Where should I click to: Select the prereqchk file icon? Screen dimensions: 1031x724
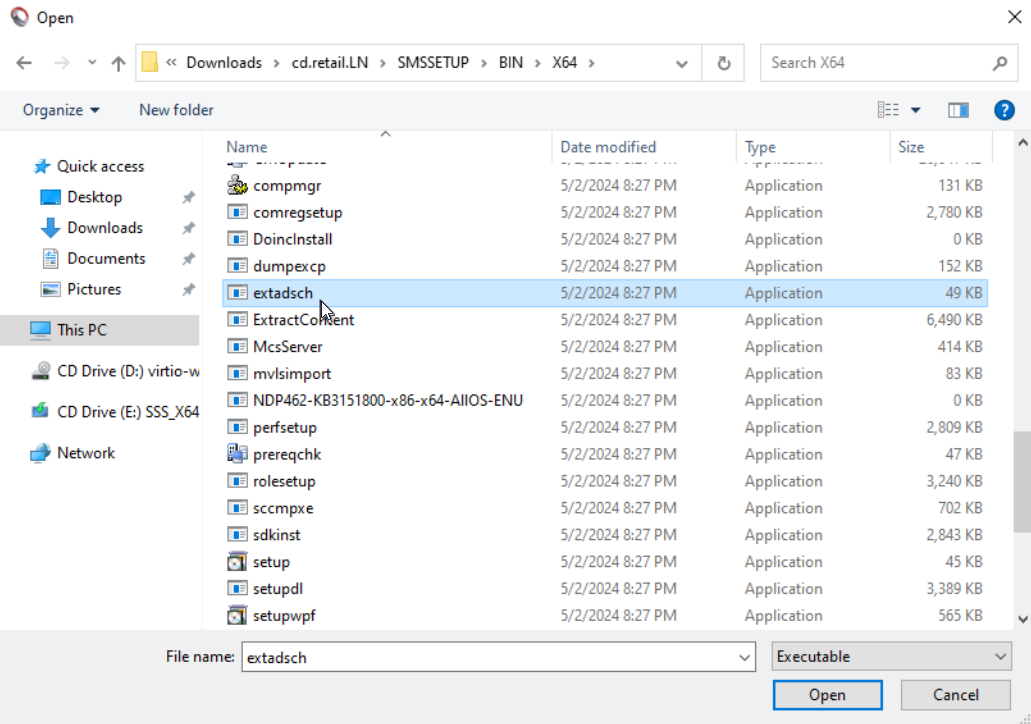pyautogui.click(x=237, y=455)
